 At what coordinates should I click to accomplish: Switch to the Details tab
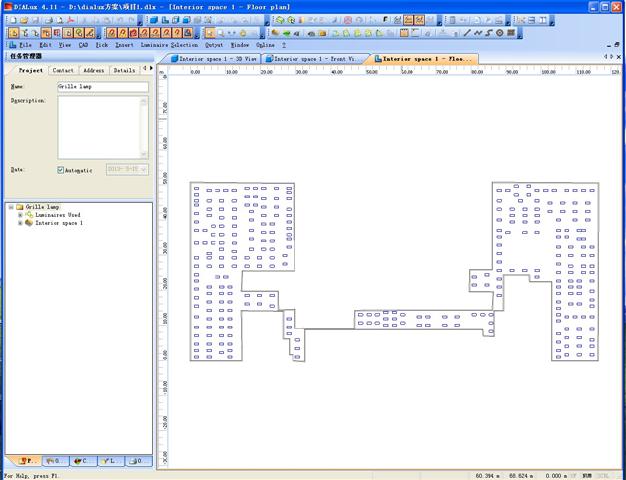[x=124, y=70]
